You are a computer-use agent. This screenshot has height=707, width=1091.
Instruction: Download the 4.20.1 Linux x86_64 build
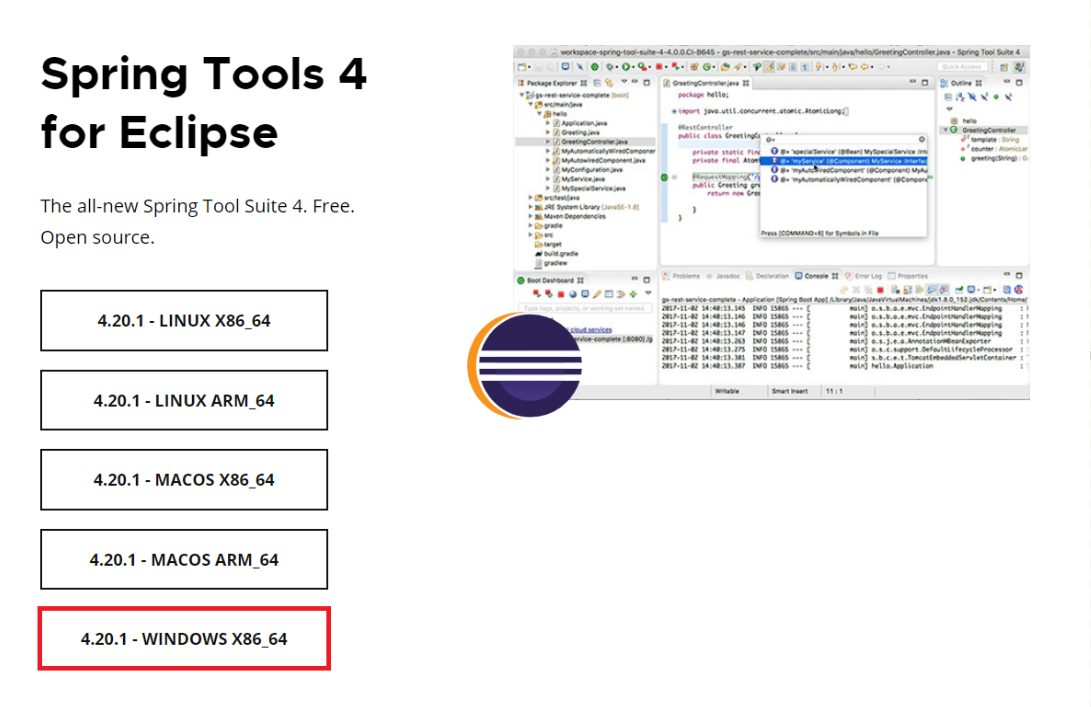(184, 321)
